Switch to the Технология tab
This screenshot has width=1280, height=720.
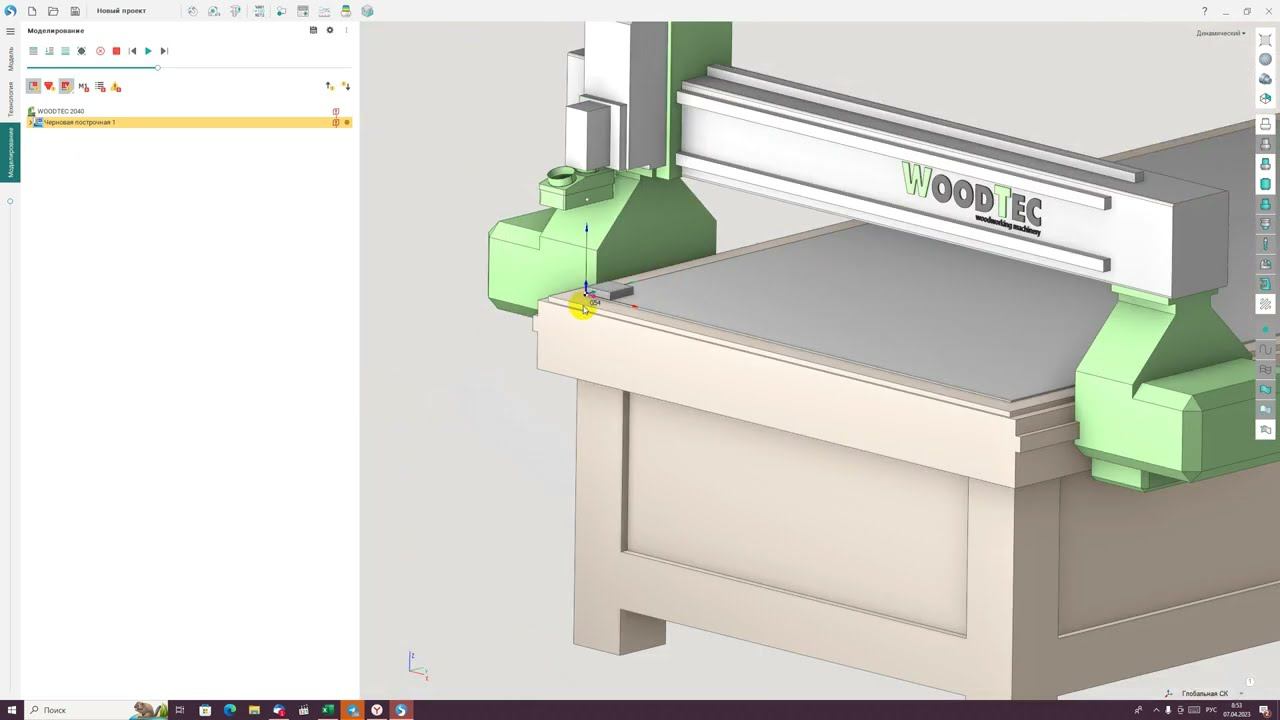tap(11, 99)
